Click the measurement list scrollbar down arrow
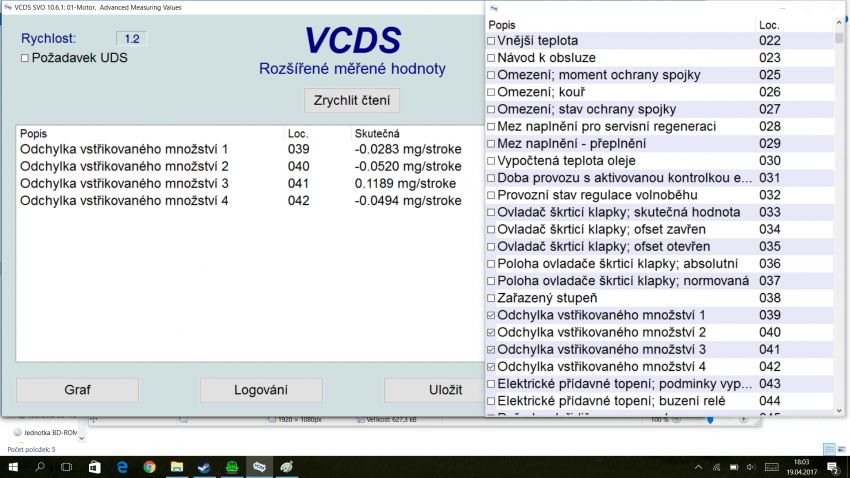 [x=839, y=410]
